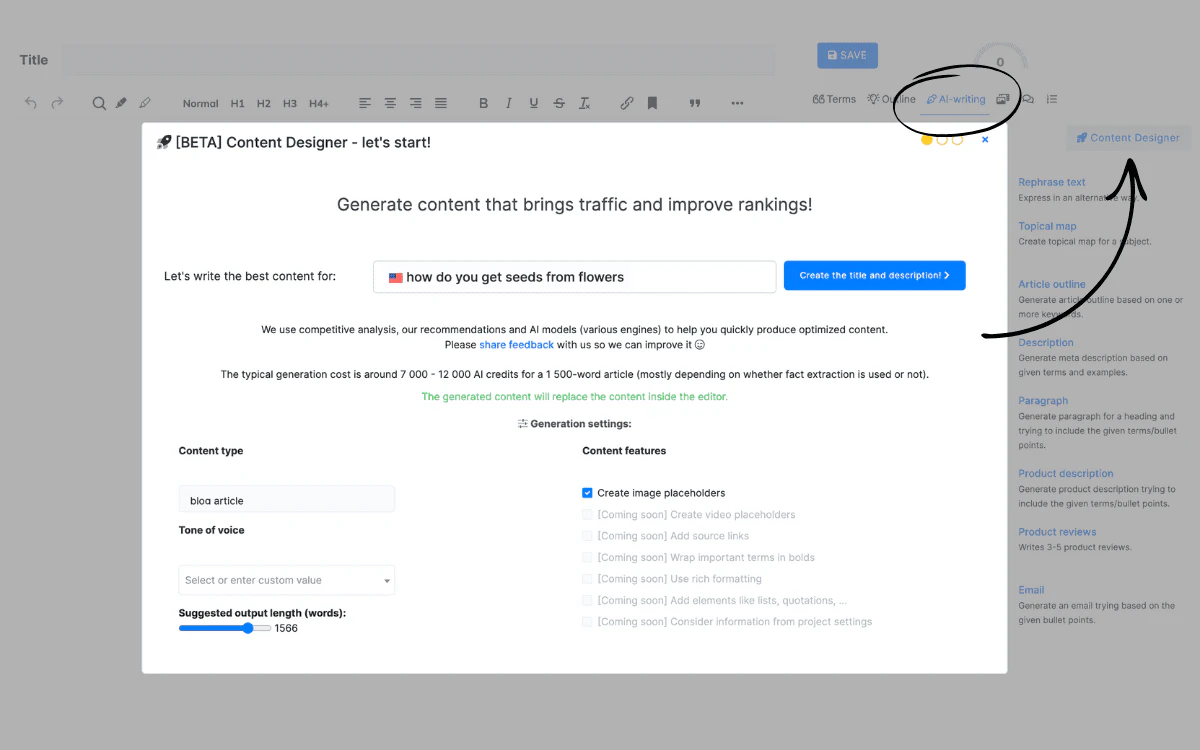Click the strikethrough icon in the toolbar

coord(559,103)
